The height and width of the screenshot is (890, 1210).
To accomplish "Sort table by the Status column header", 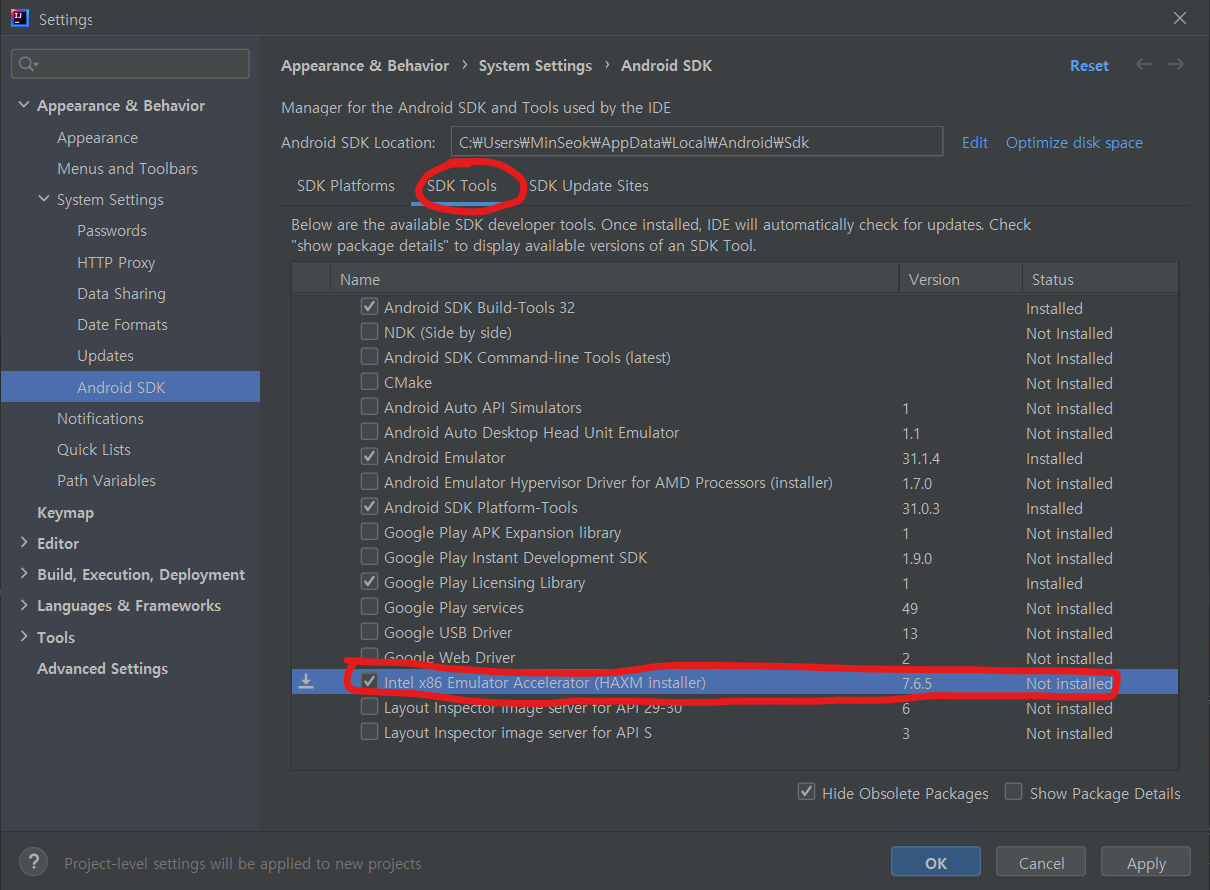I will 1099,280.
